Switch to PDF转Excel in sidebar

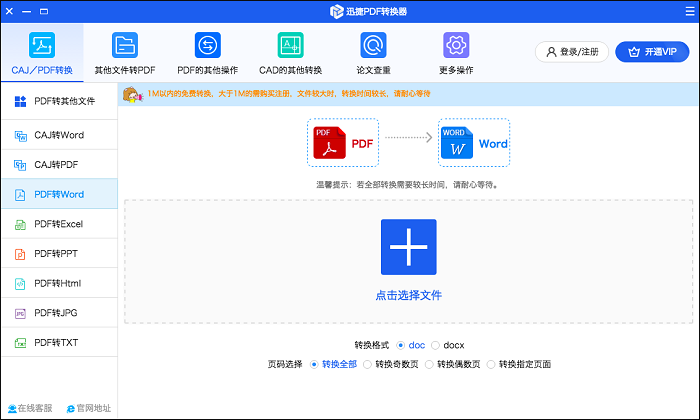coord(58,224)
